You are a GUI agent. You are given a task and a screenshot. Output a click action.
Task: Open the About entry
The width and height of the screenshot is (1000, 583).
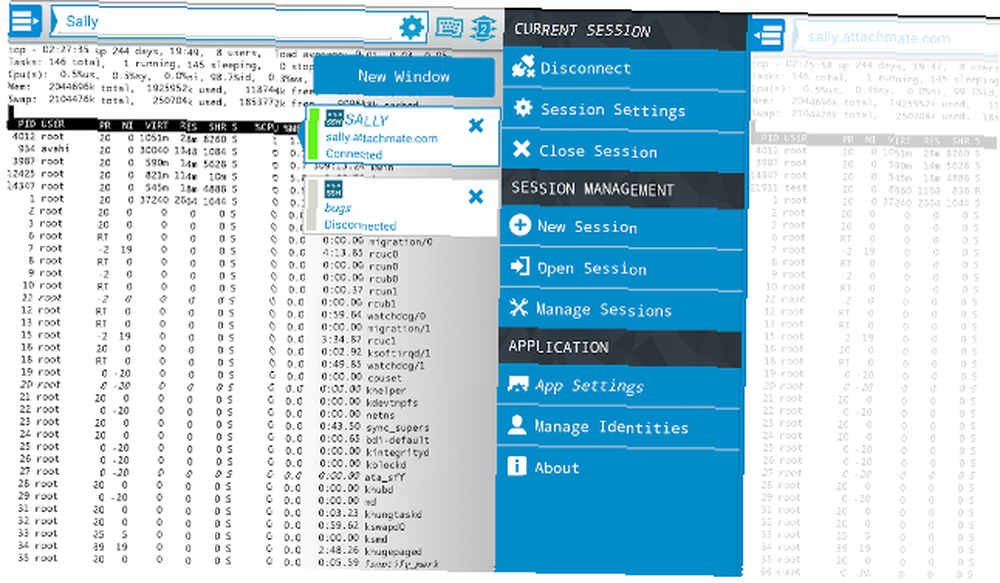(x=617, y=468)
